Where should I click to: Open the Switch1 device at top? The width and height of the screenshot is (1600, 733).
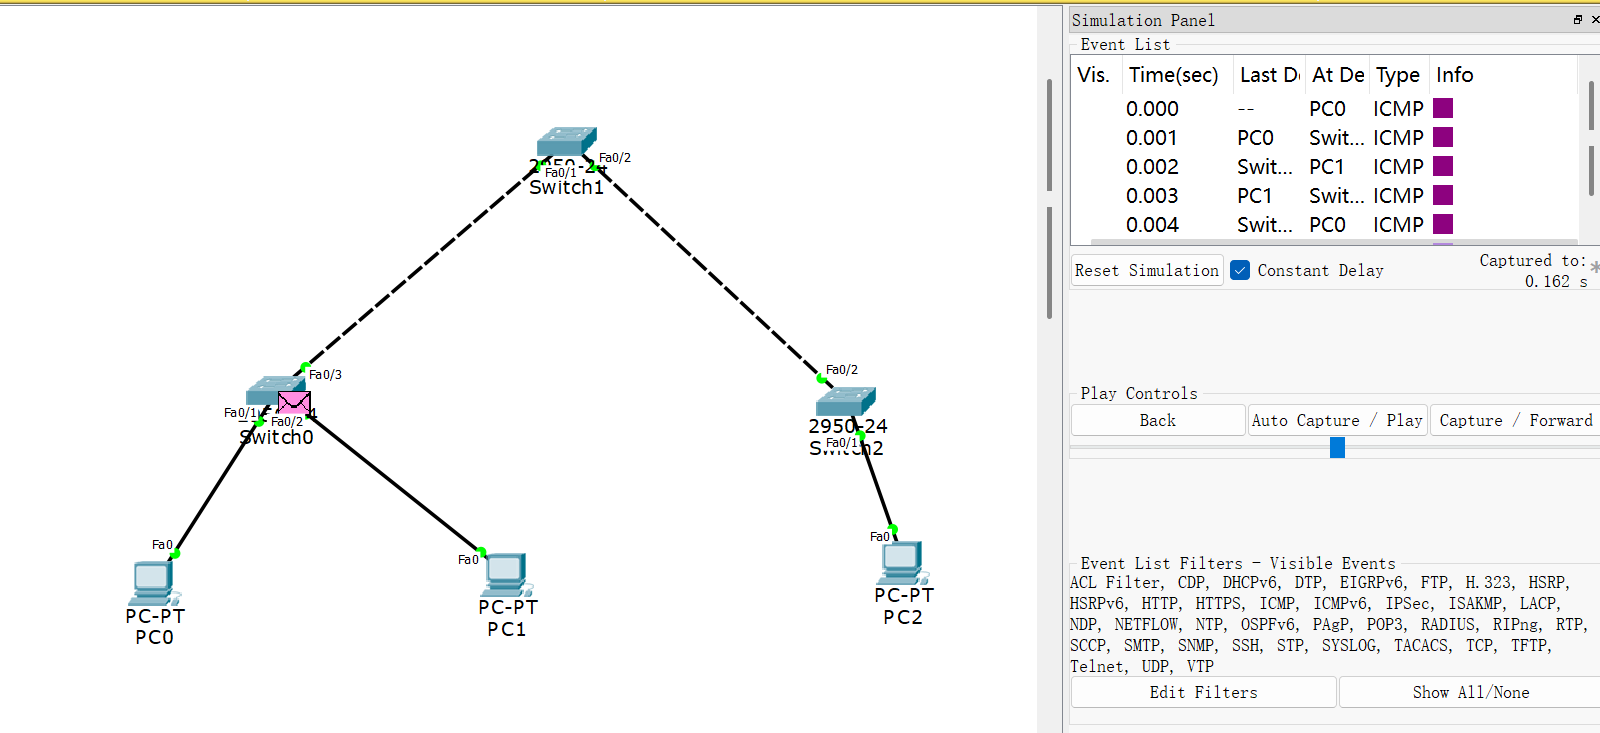pyautogui.click(x=566, y=142)
